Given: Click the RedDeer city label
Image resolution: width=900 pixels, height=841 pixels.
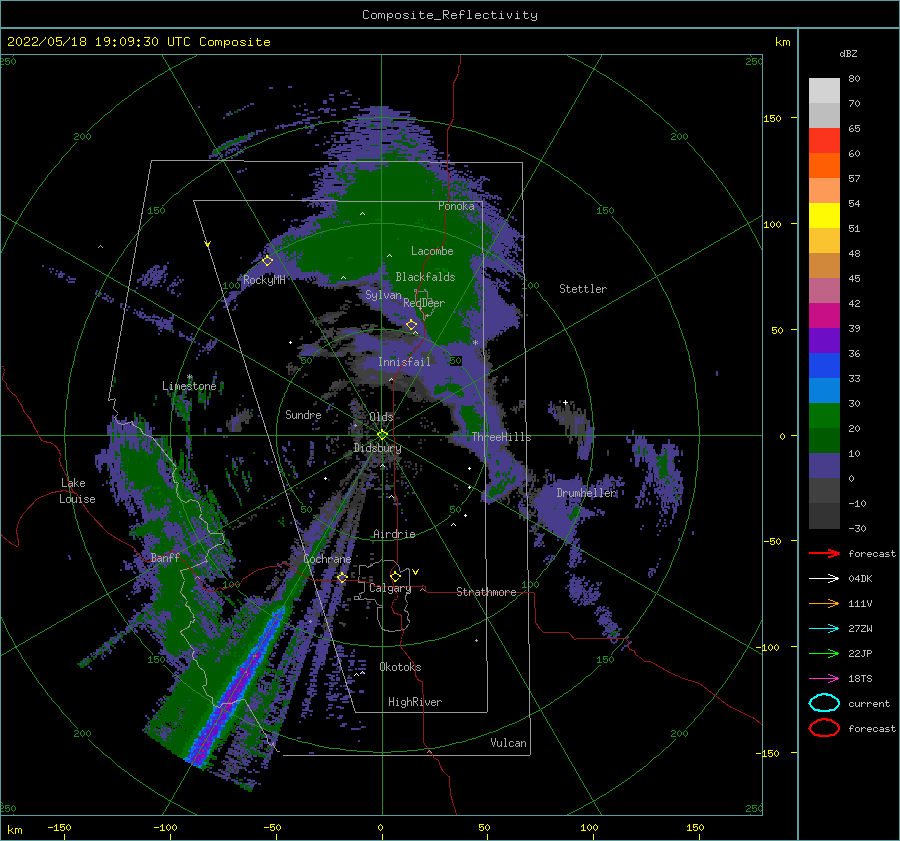Looking at the screenshot, I should pos(424,303).
